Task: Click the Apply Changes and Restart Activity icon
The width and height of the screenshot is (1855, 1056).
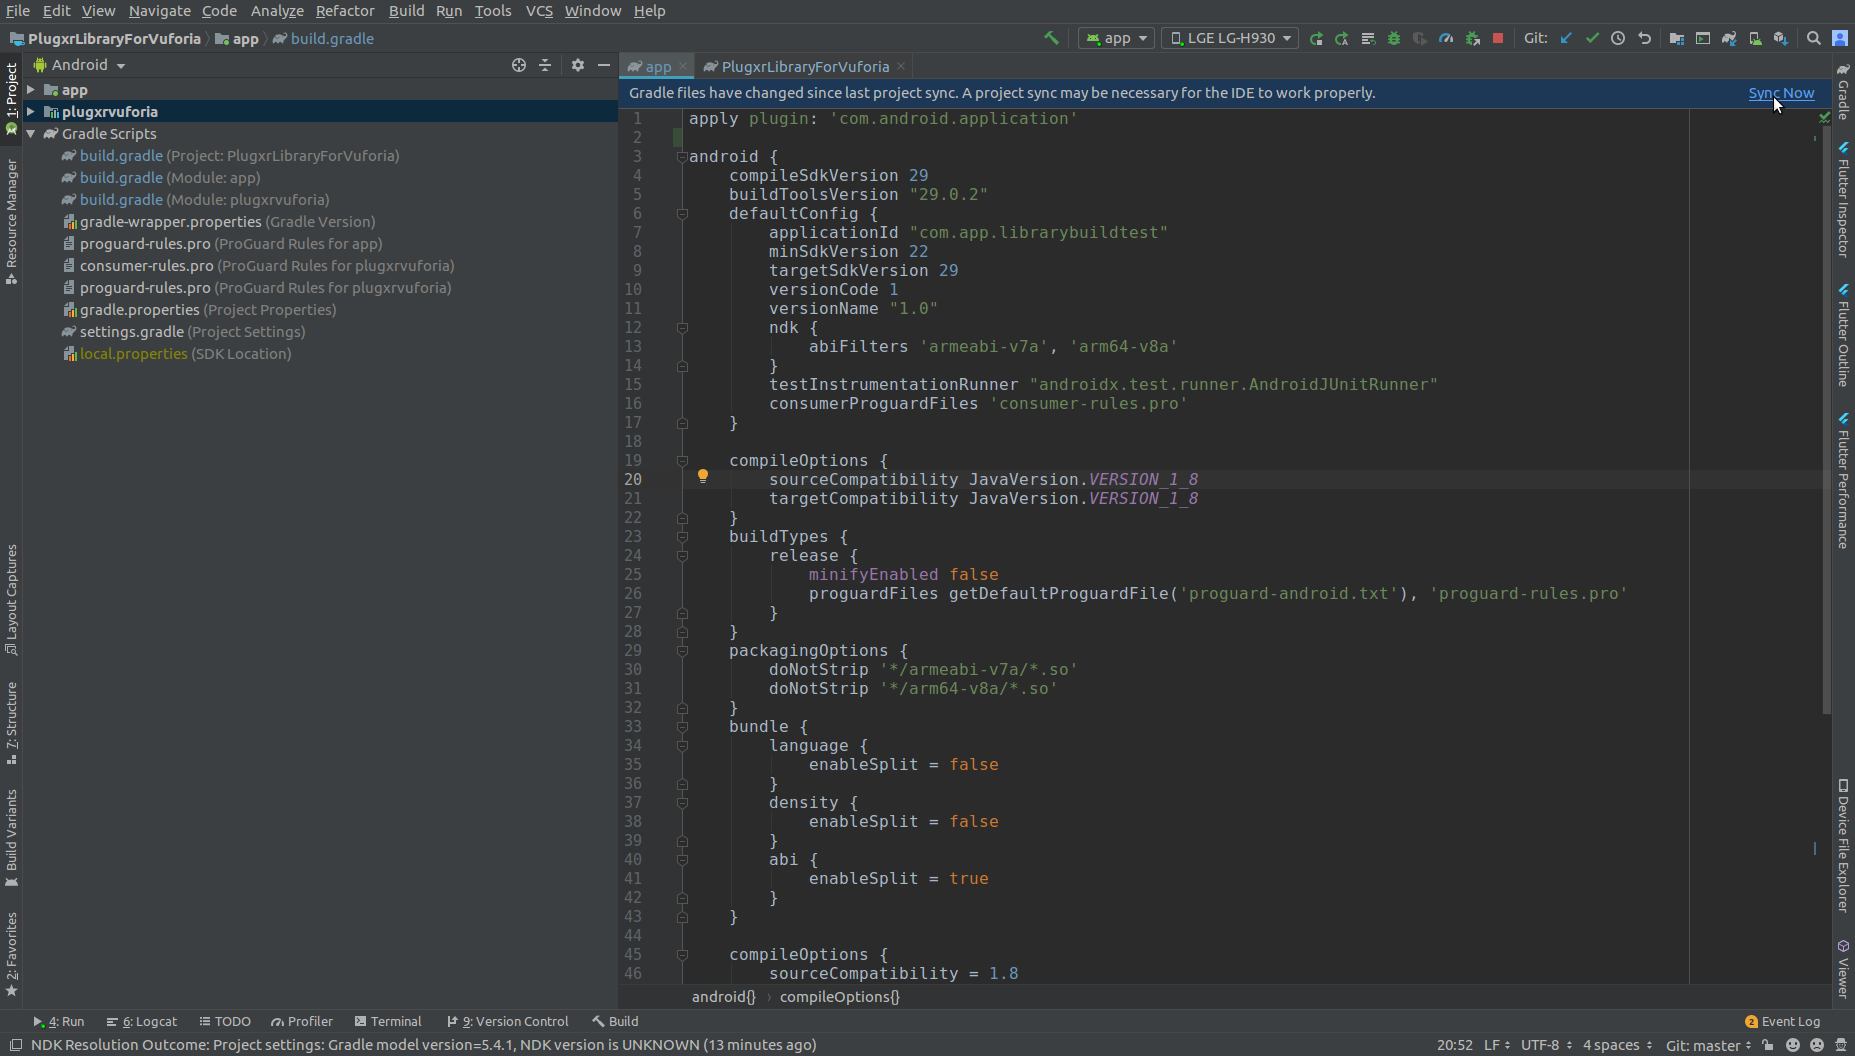Action: 1368,38
